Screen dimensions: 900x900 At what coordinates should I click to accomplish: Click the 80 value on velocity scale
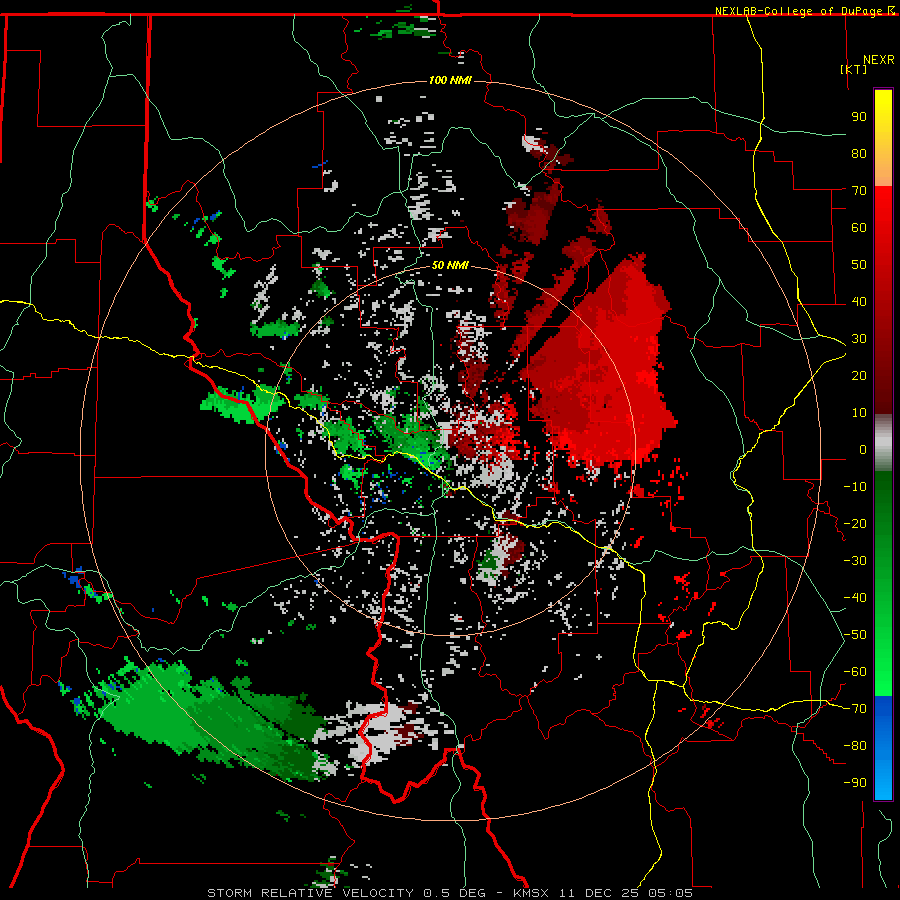pyautogui.click(x=859, y=153)
